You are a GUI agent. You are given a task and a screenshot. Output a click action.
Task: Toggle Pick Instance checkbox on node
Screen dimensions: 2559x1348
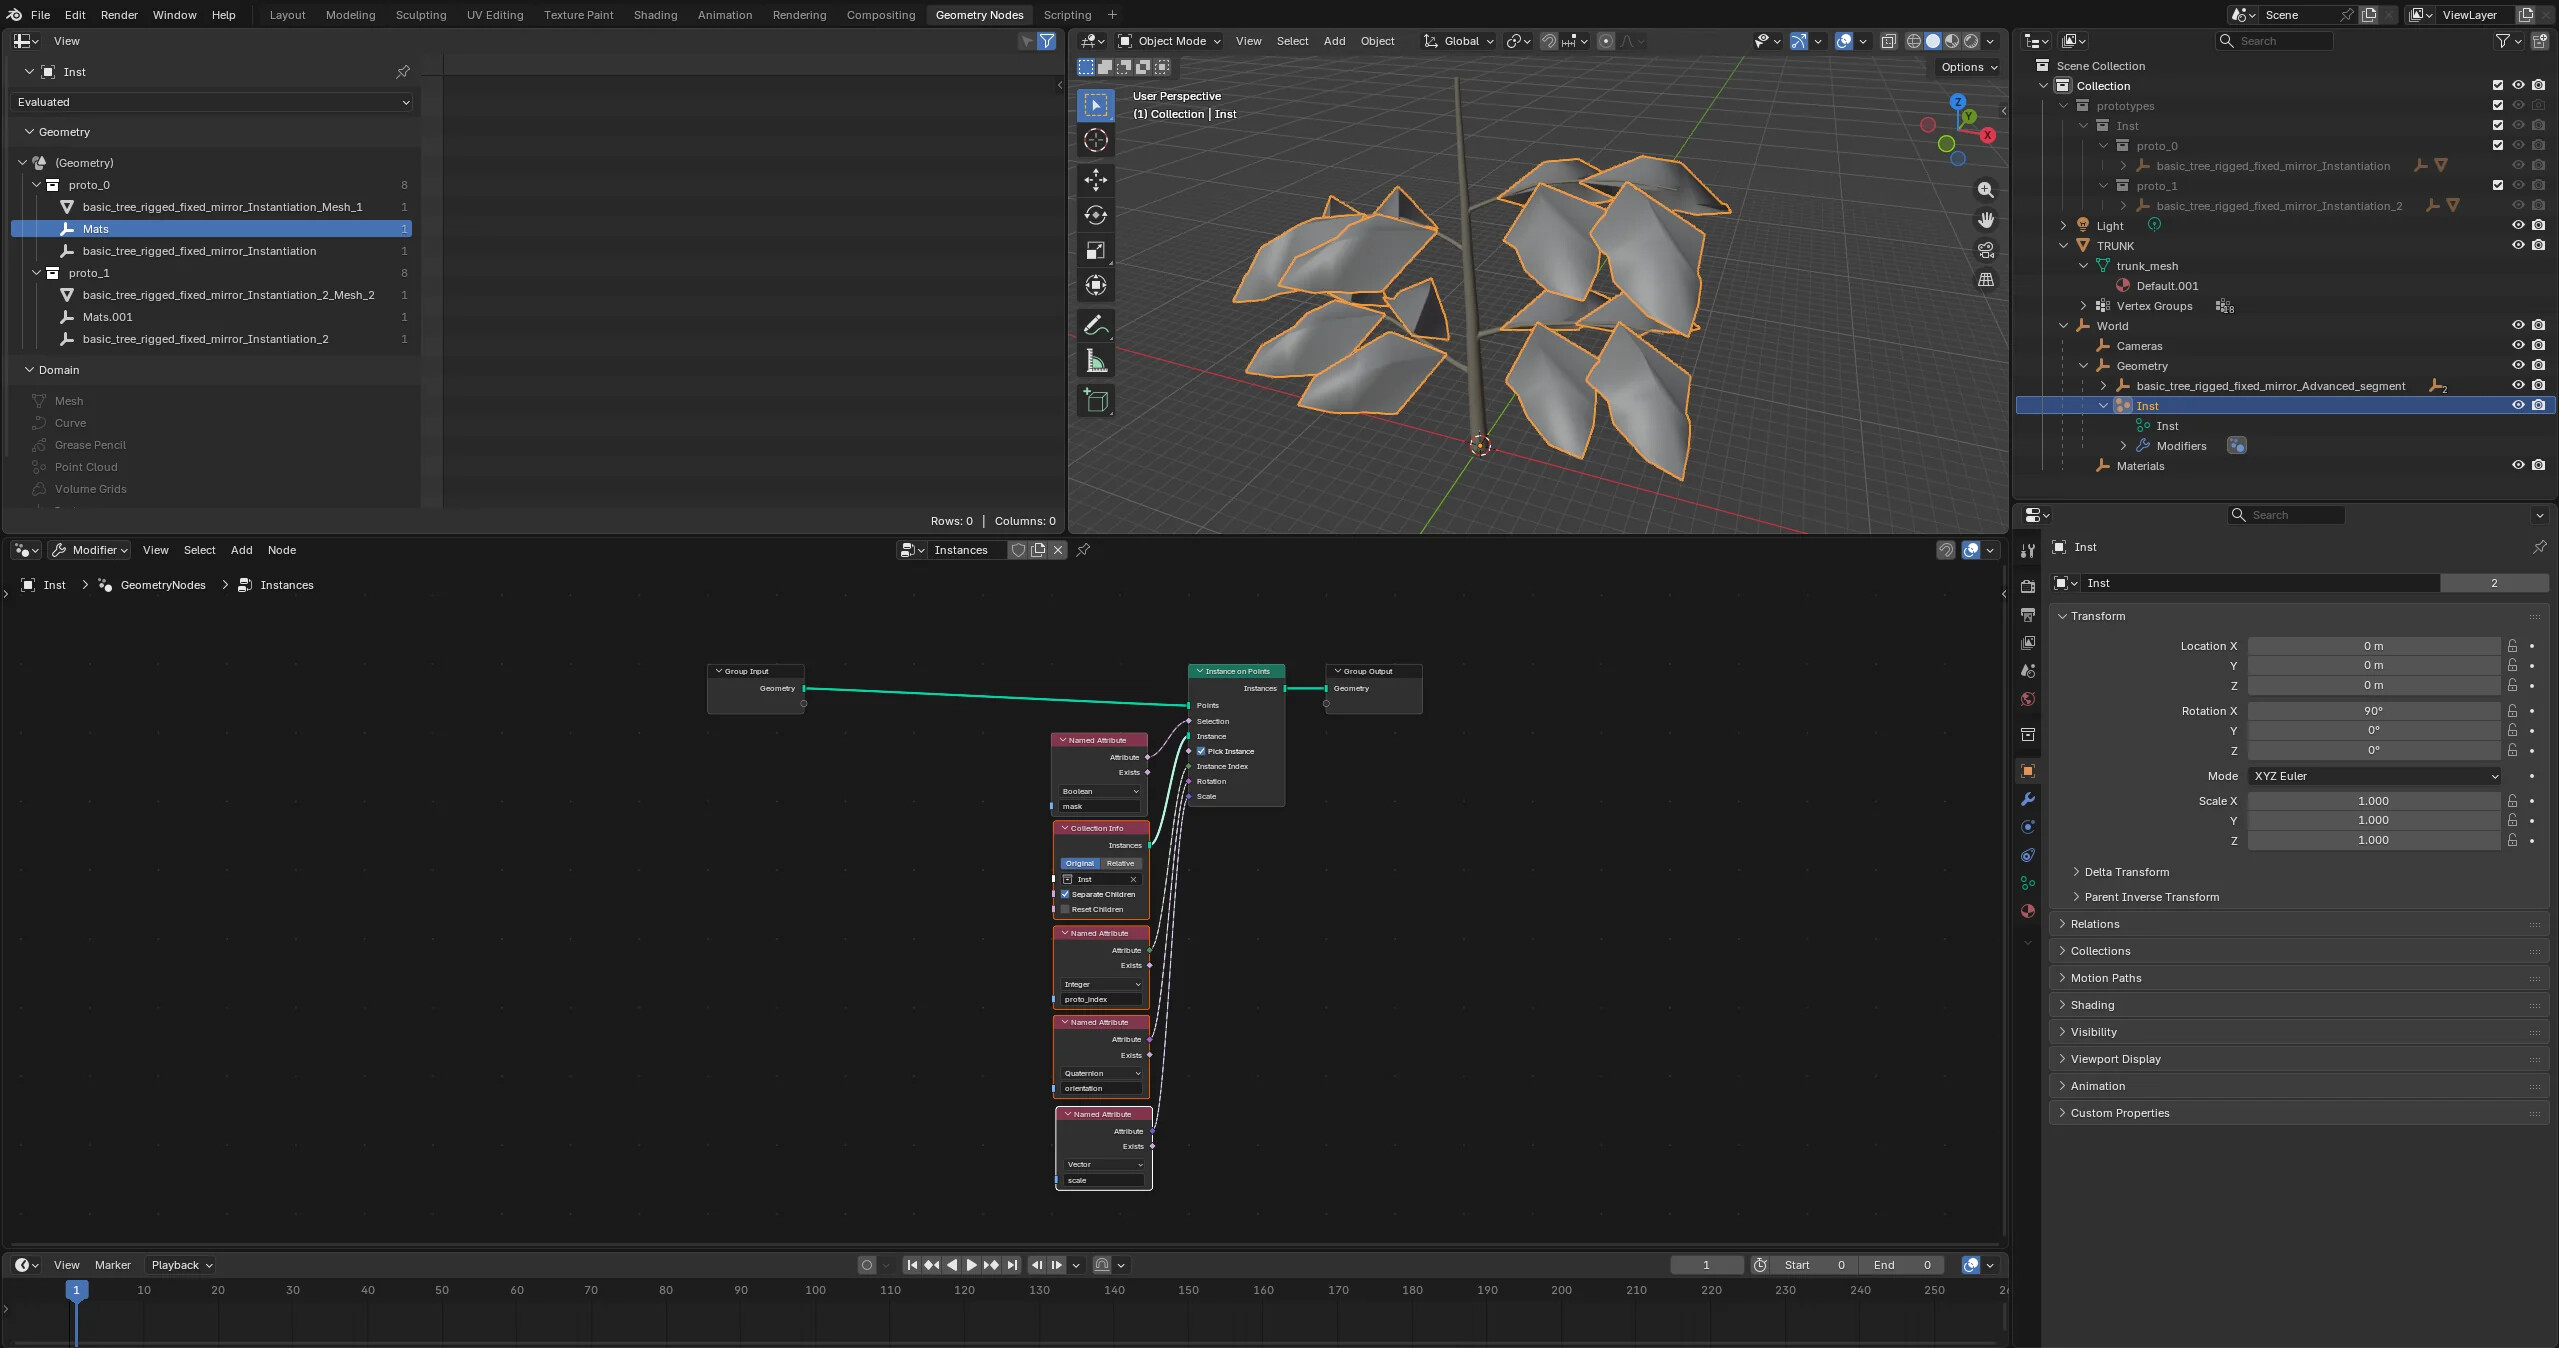(x=1201, y=751)
